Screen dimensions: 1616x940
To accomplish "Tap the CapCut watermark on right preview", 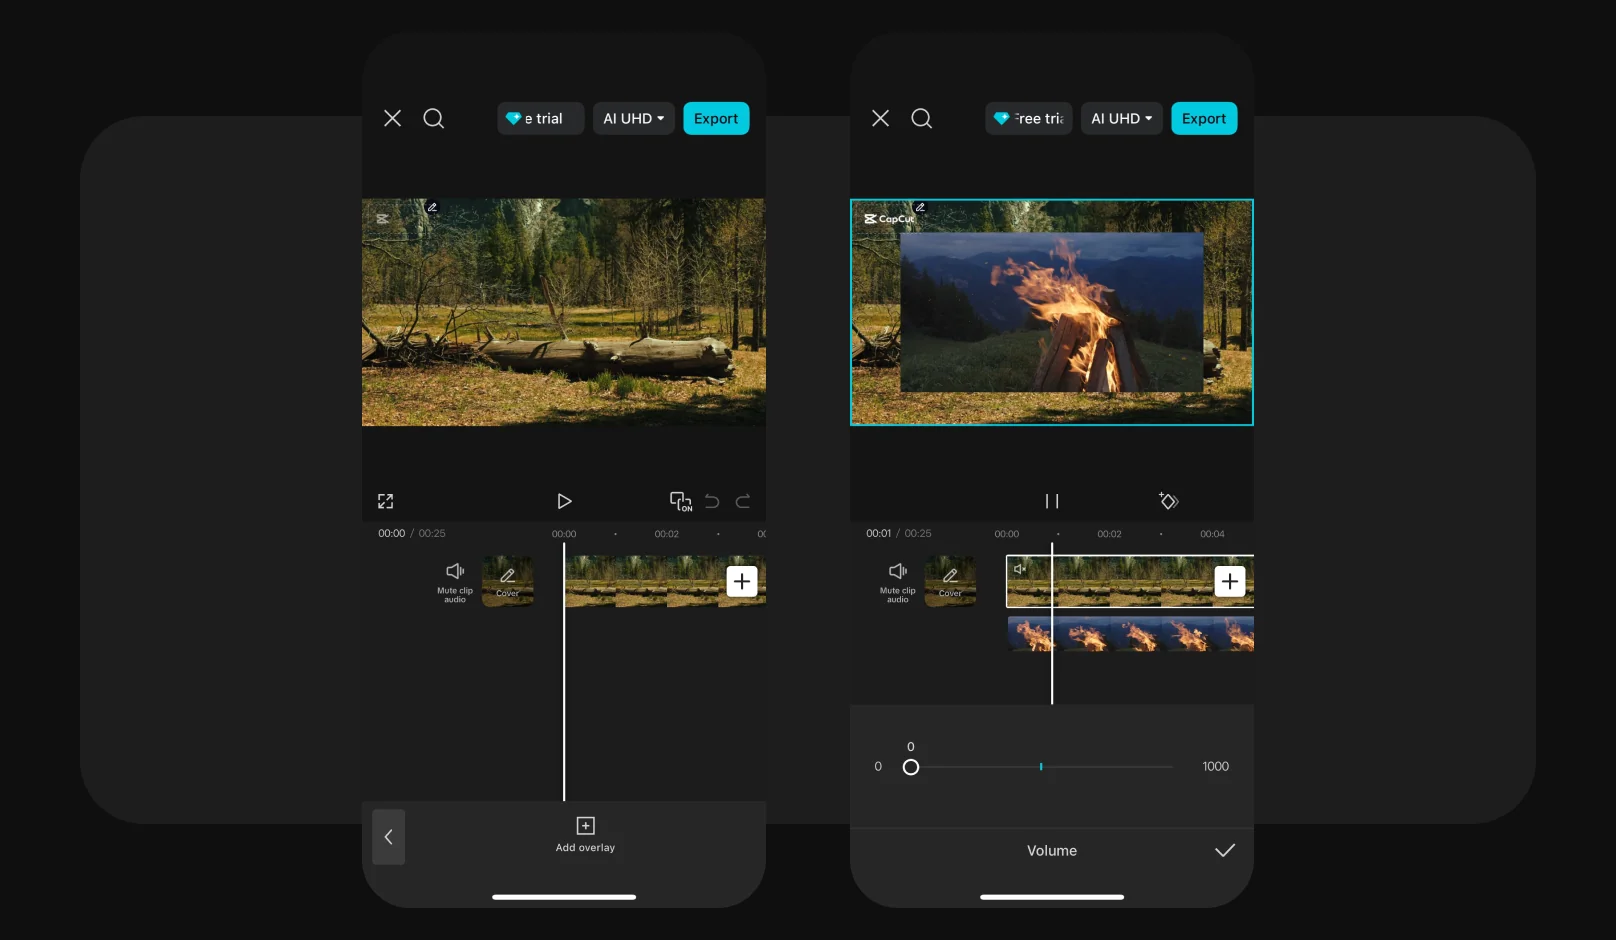I will tap(889, 219).
